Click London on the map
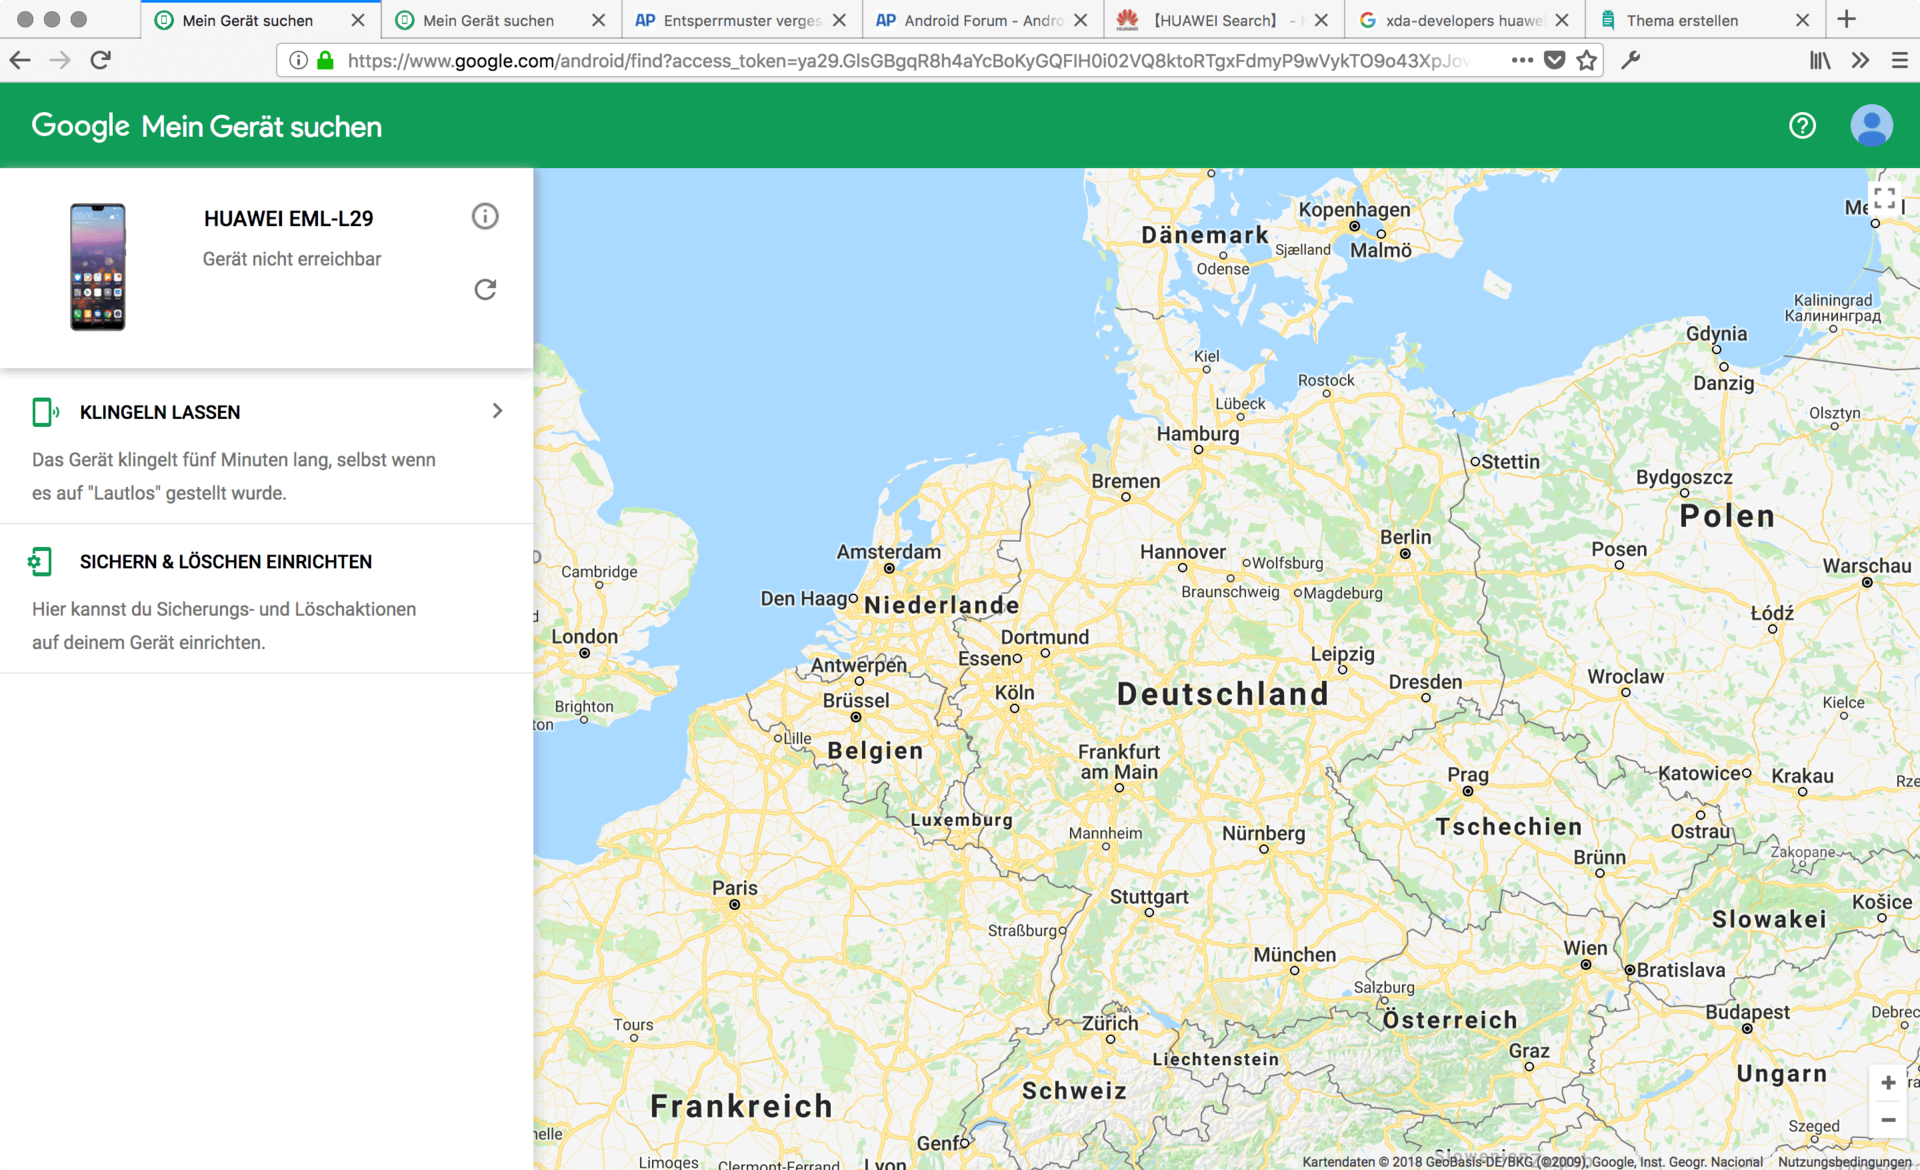The height and width of the screenshot is (1170, 1920). [x=585, y=637]
